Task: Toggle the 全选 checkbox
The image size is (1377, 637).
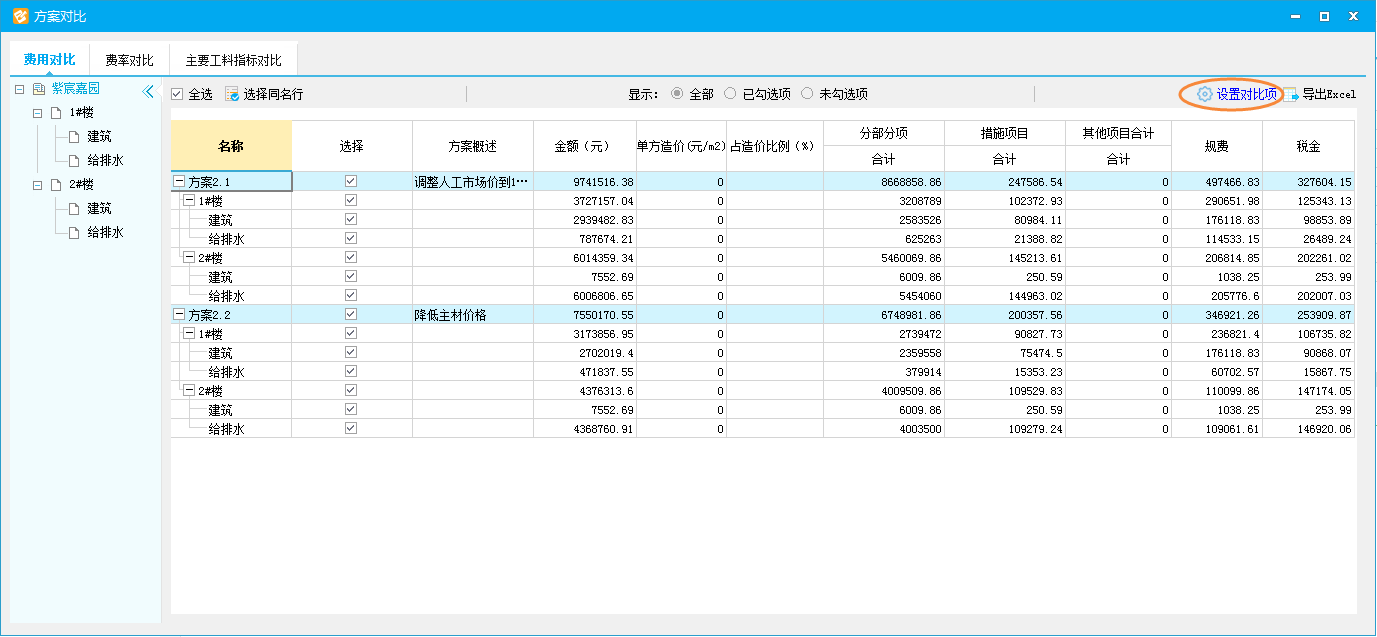Action: 177,94
